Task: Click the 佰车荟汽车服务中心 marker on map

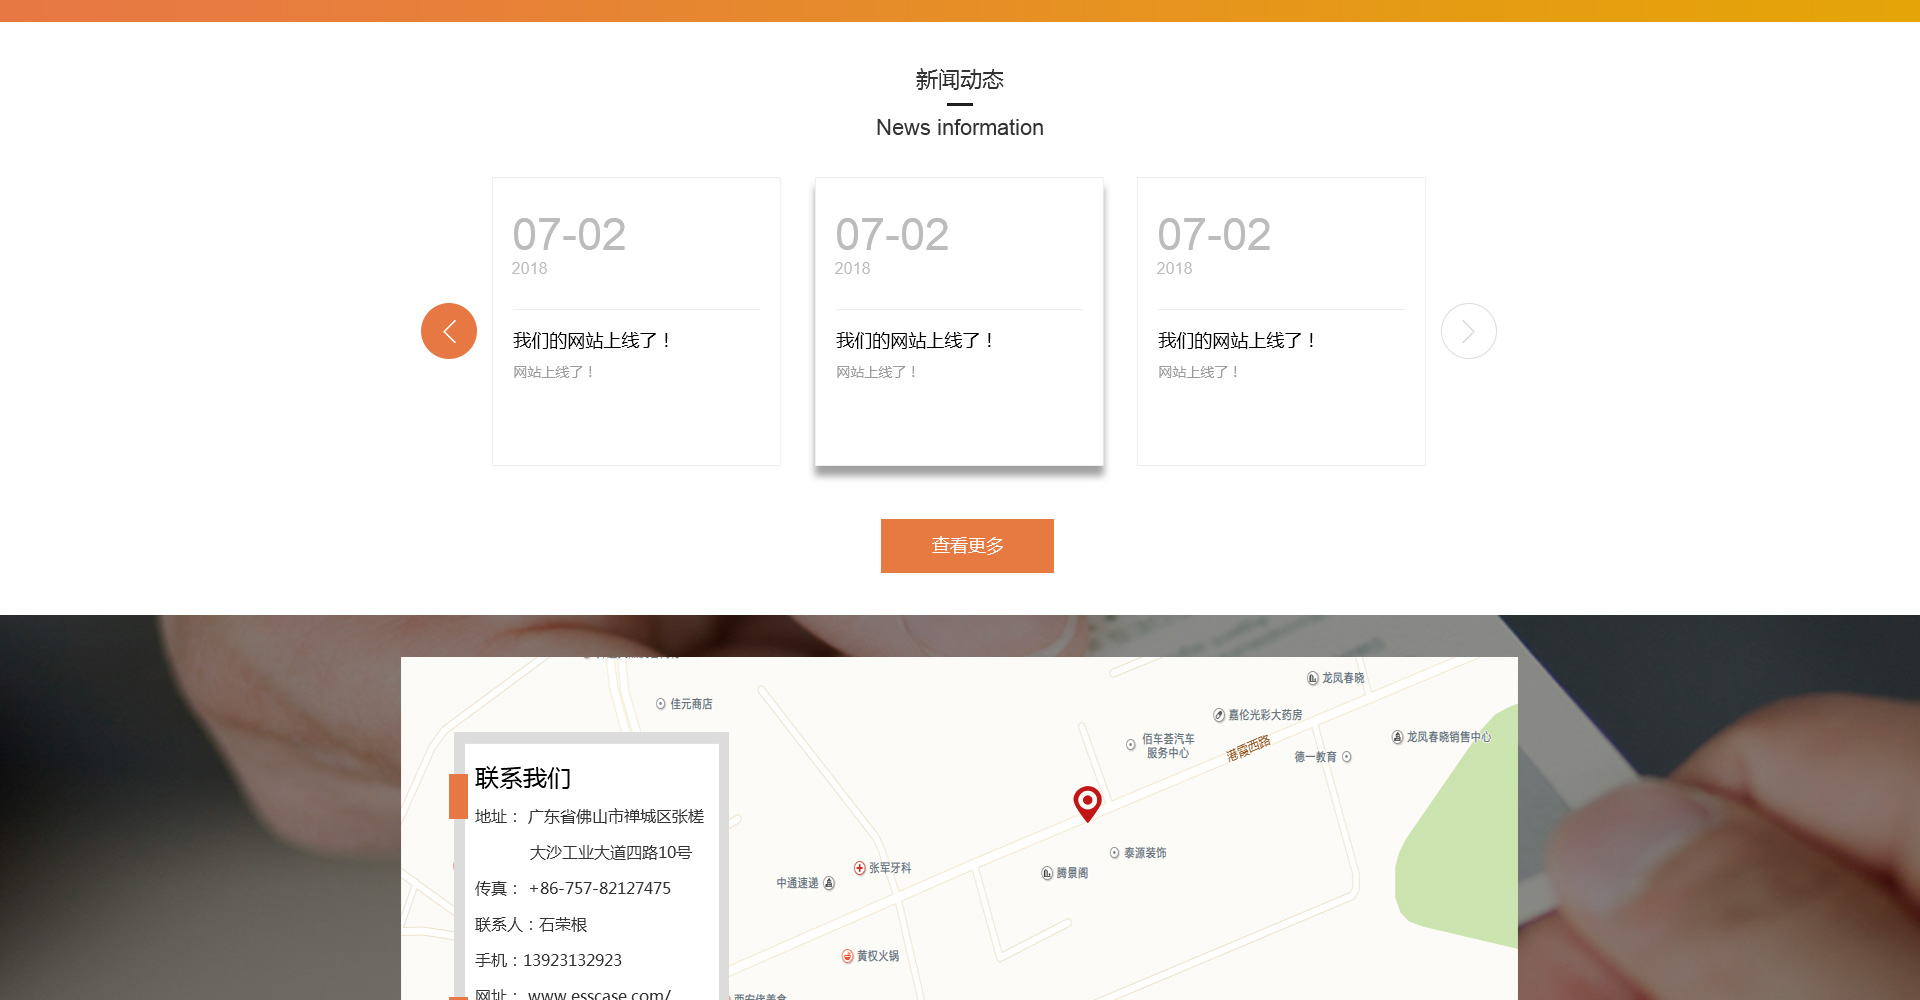Action: [1131, 745]
